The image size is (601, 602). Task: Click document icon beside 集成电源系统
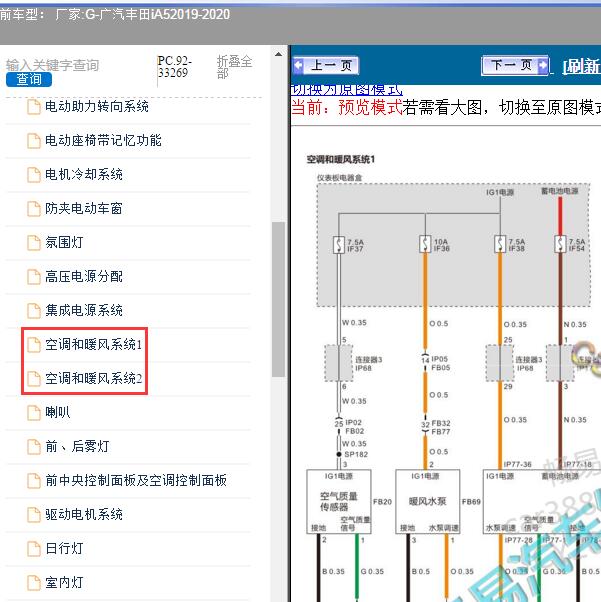pos(34,311)
